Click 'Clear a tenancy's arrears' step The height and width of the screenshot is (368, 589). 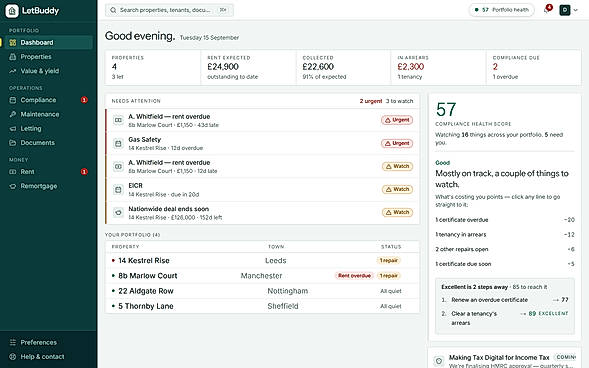tap(505, 318)
